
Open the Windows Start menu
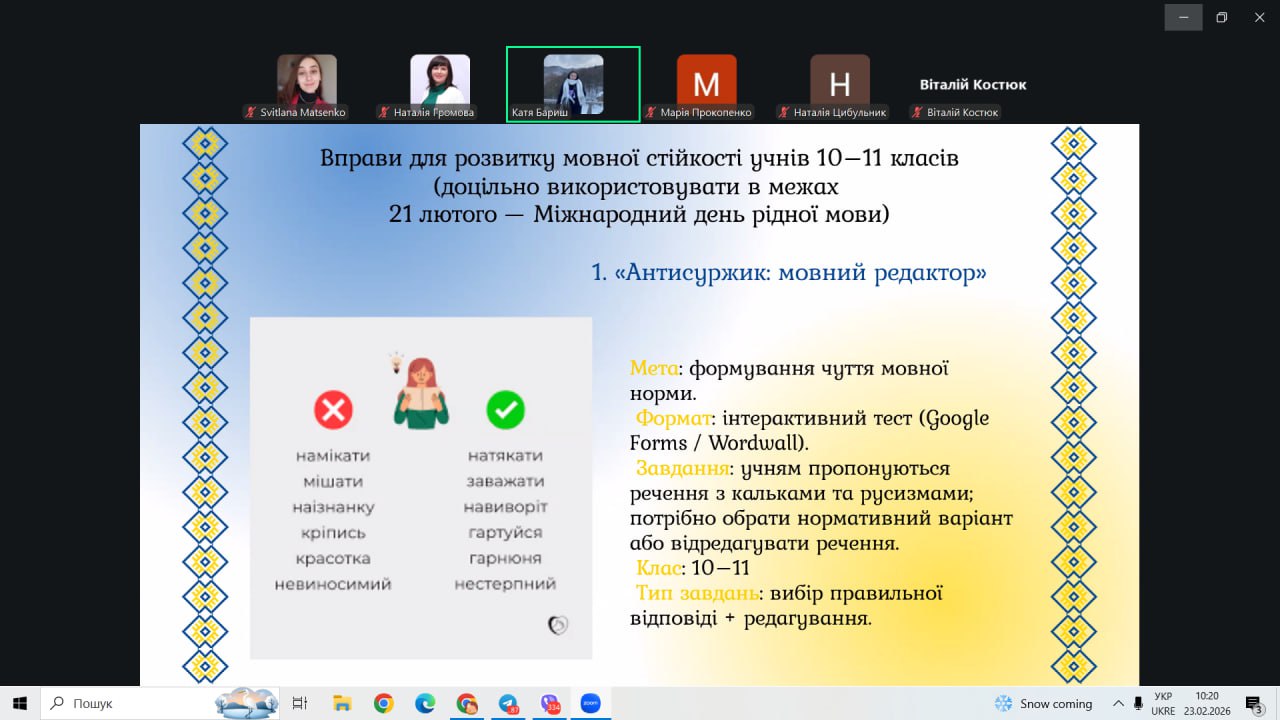[x=19, y=703]
